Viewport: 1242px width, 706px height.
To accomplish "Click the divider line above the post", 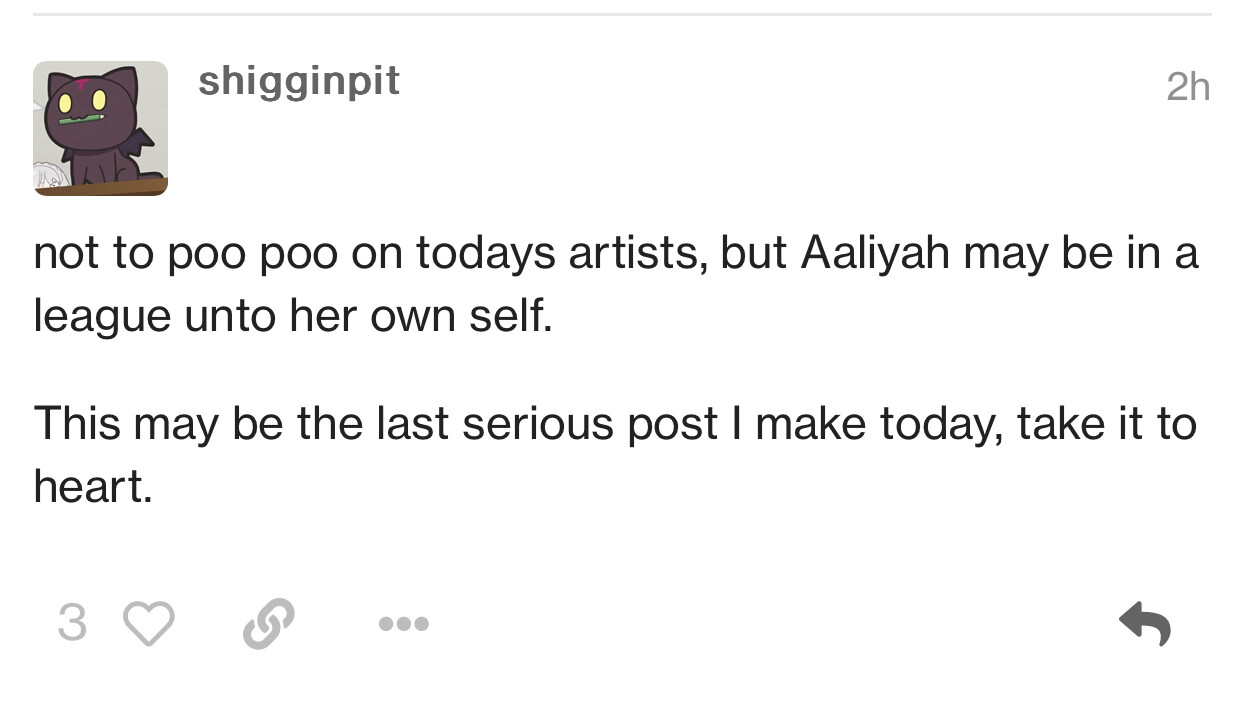I will [x=621, y=15].
